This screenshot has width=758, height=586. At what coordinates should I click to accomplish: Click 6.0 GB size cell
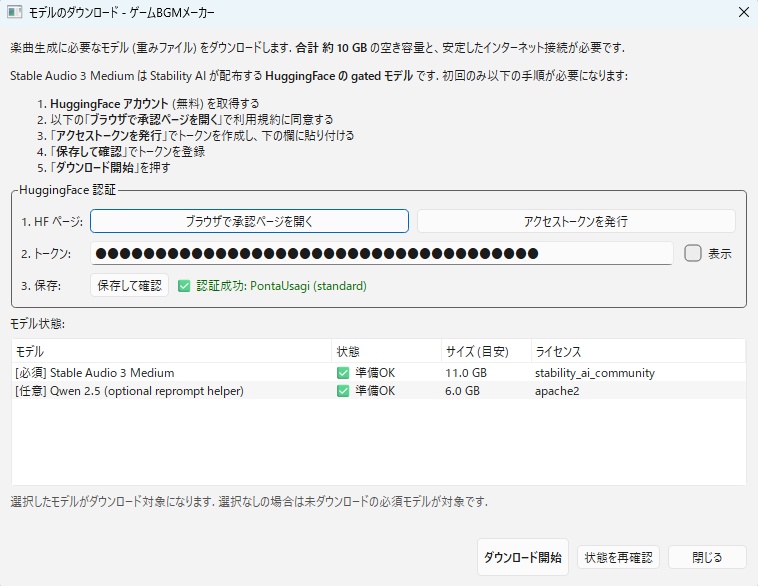click(463, 391)
